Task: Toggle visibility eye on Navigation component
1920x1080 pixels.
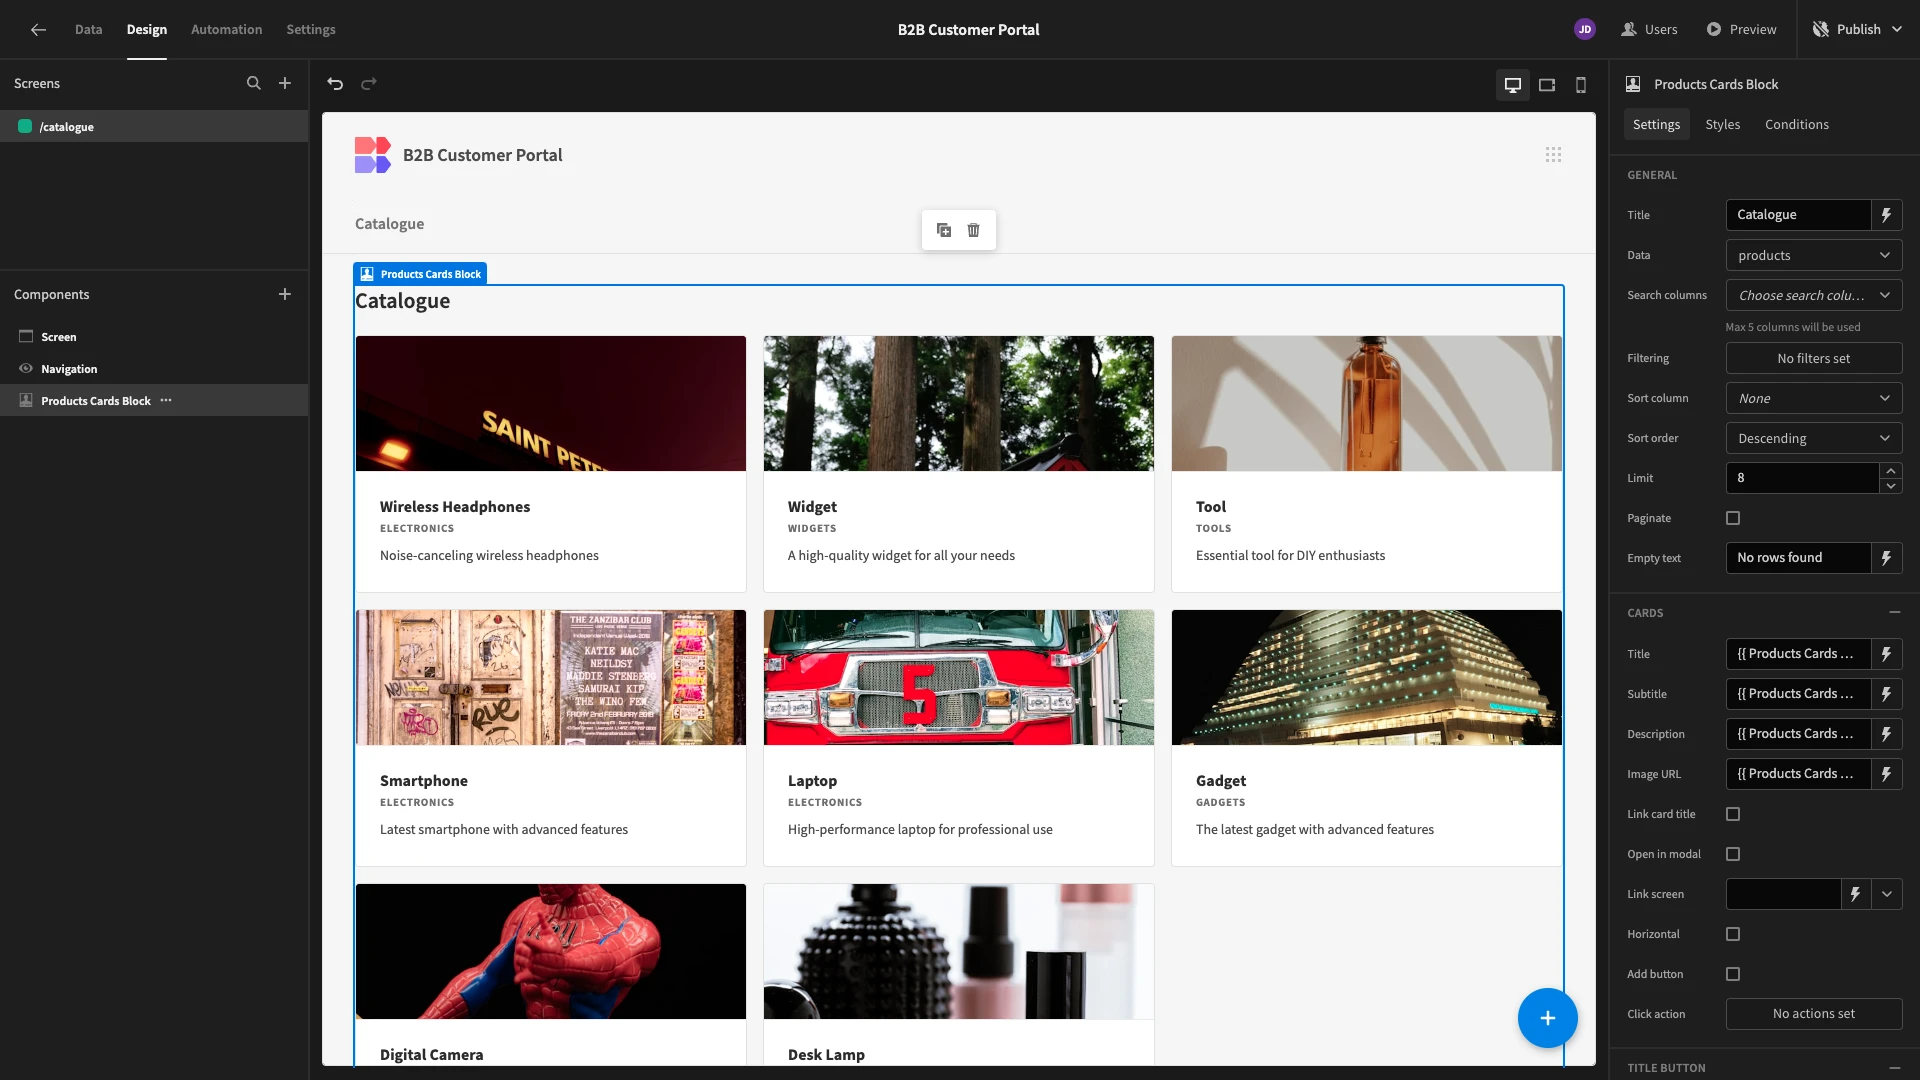Action: 26,369
